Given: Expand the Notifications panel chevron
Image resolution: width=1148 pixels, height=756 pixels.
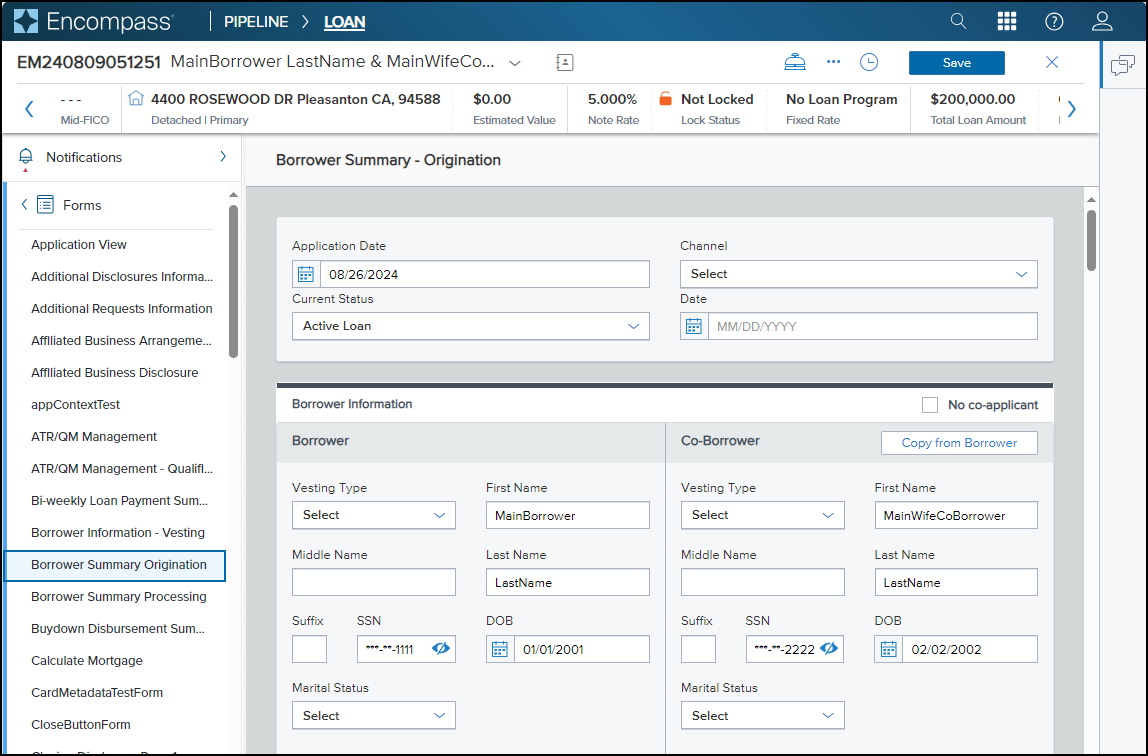Looking at the screenshot, I should (x=223, y=157).
